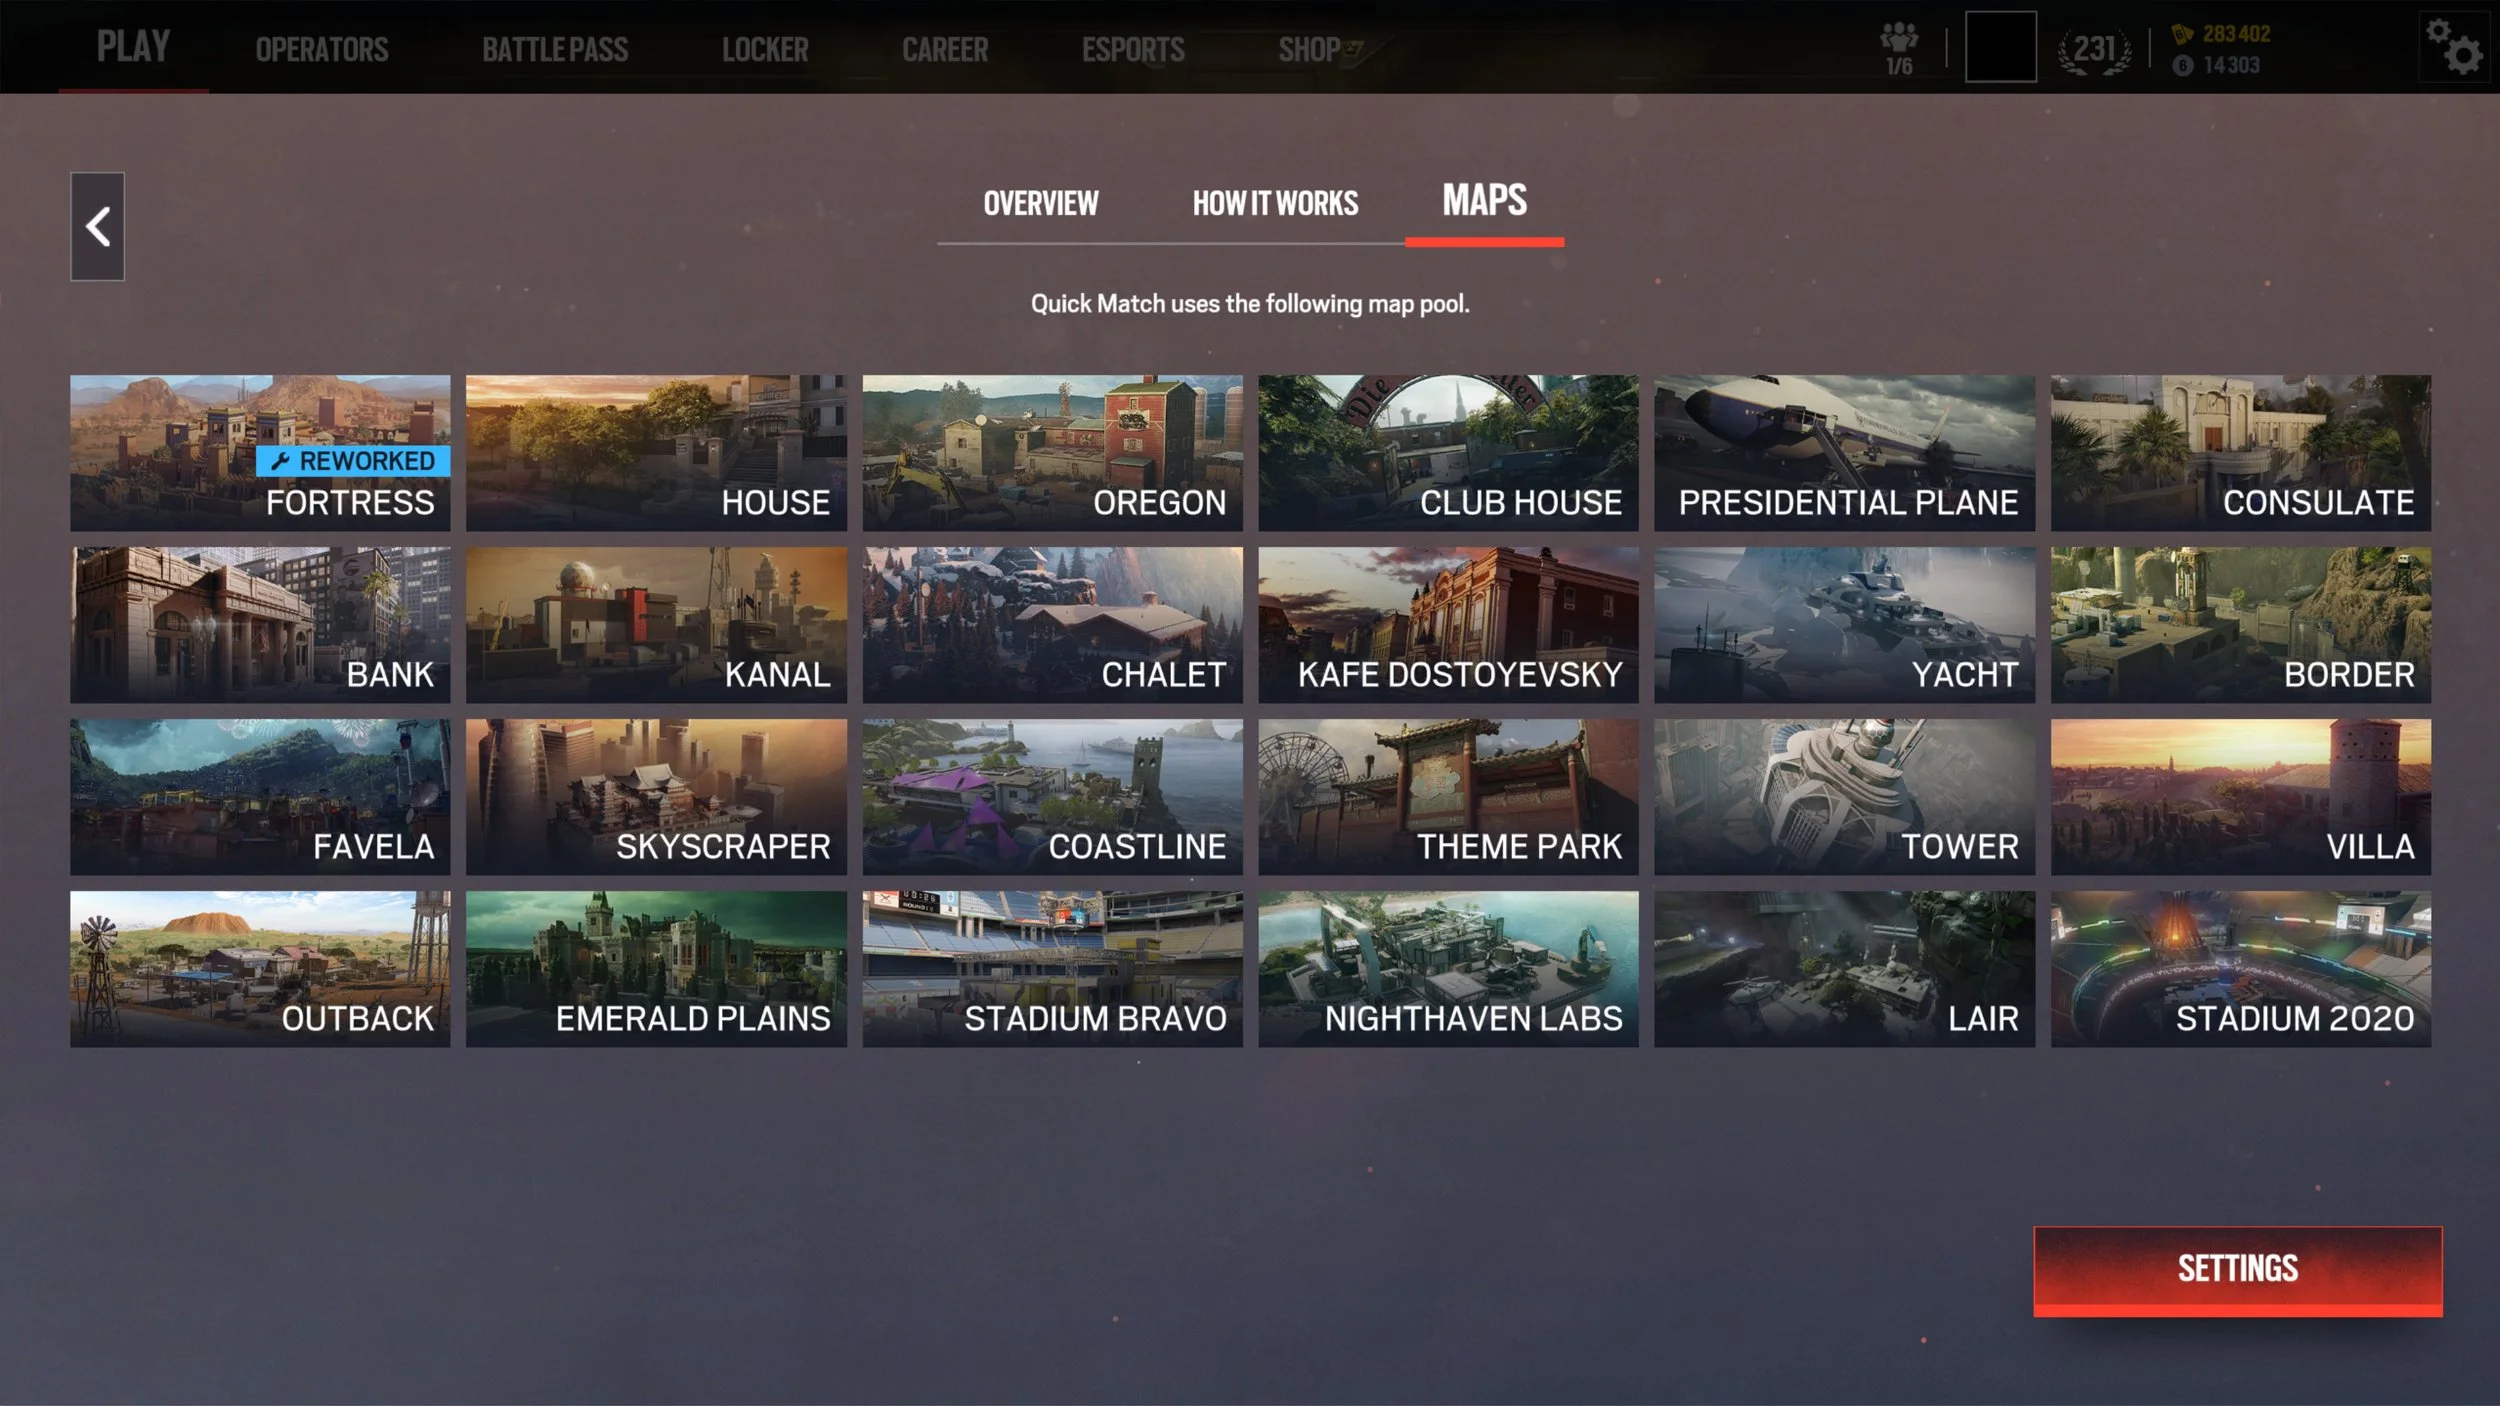
Task: Select the Maps tab
Action: point(1484,202)
